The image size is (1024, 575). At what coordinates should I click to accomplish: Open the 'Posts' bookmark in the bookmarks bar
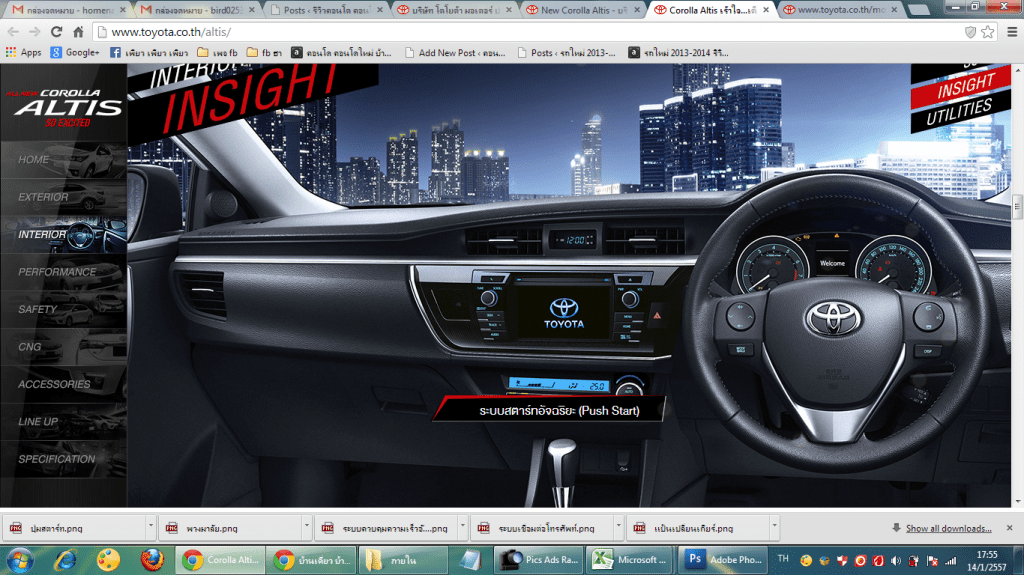click(x=566, y=52)
